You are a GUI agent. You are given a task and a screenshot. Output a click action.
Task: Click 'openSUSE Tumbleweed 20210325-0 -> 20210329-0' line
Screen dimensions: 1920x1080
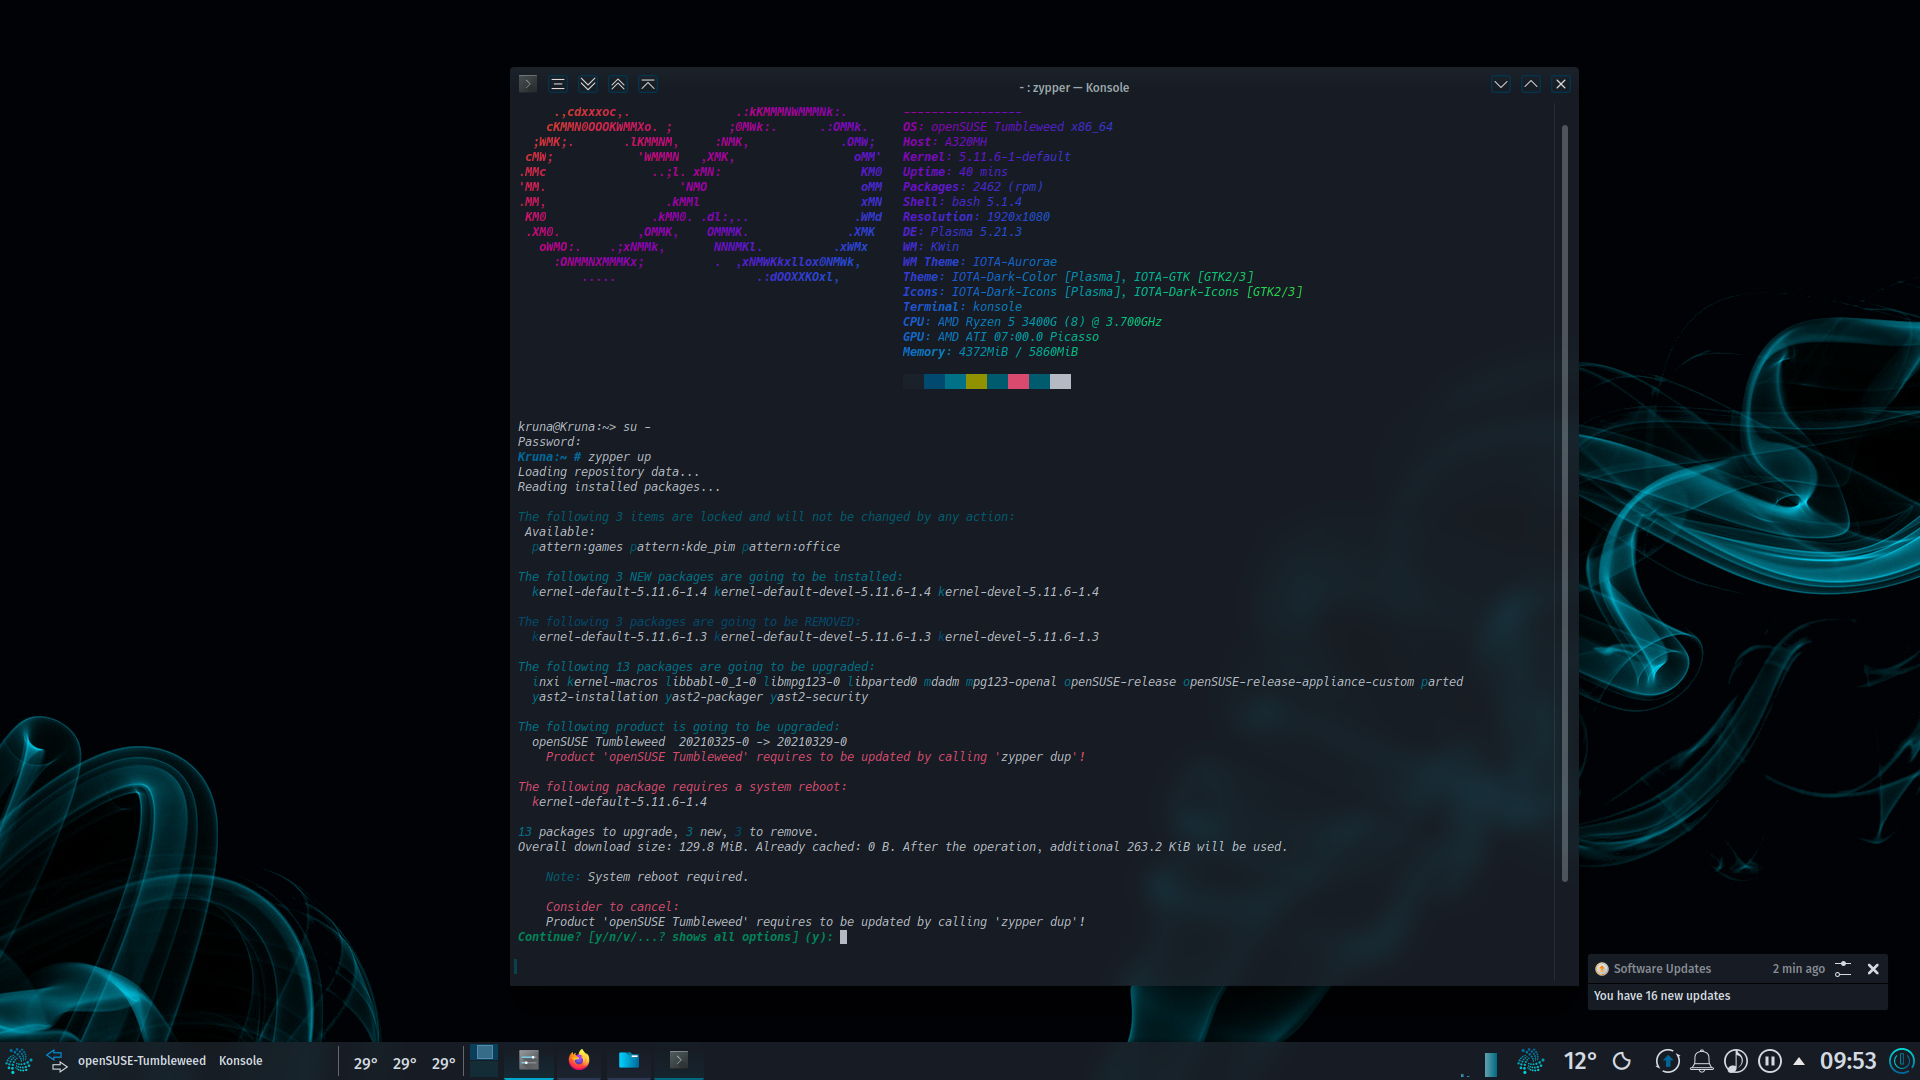pyautogui.click(x=689, y=742)
